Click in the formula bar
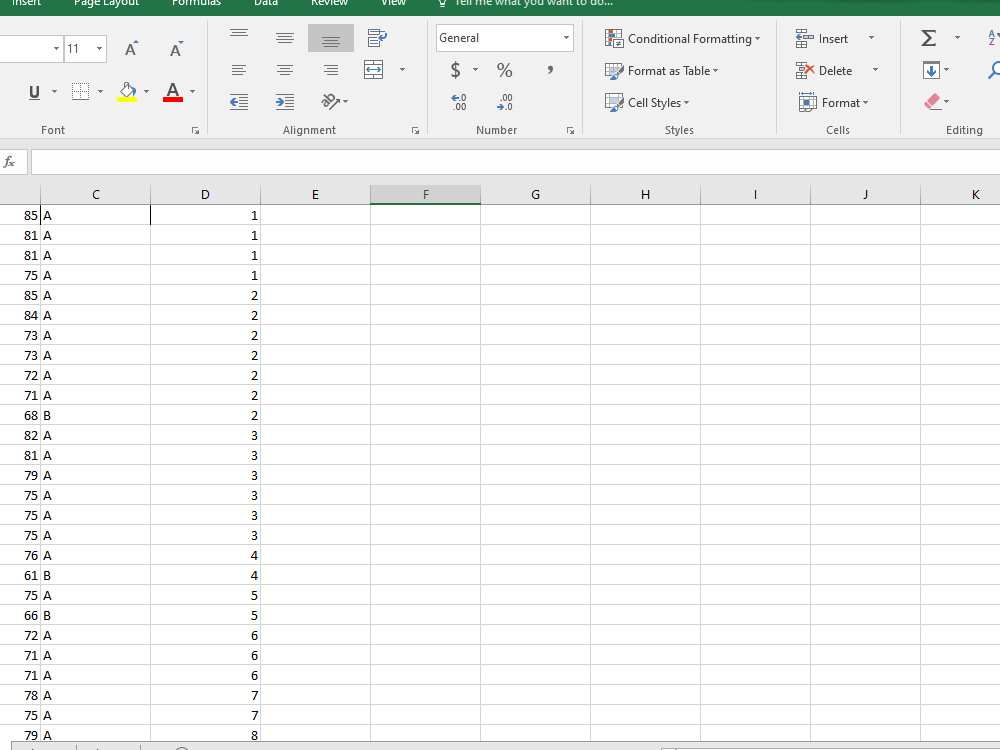Viewport: 1000px width, 750px height. pos(515,162)
